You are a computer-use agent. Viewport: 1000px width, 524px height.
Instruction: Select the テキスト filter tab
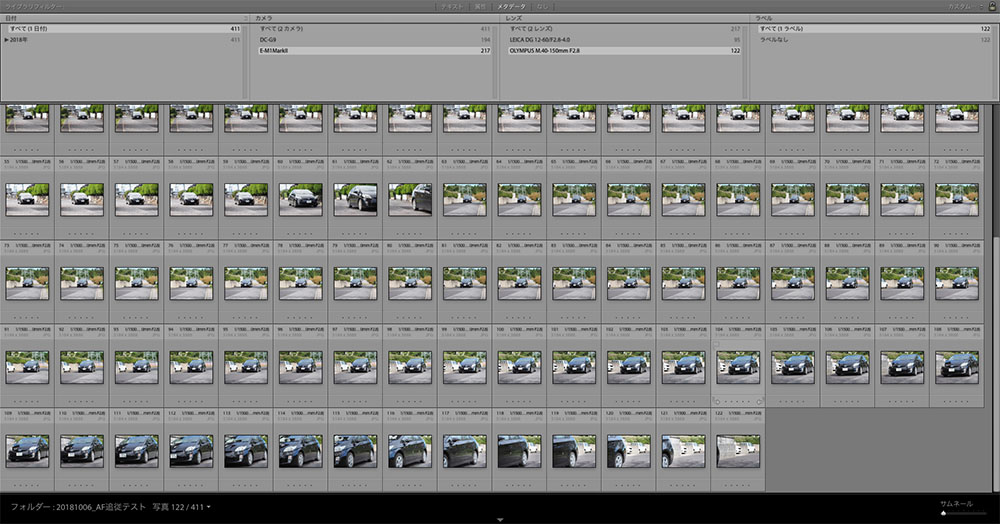click(453, 6)
